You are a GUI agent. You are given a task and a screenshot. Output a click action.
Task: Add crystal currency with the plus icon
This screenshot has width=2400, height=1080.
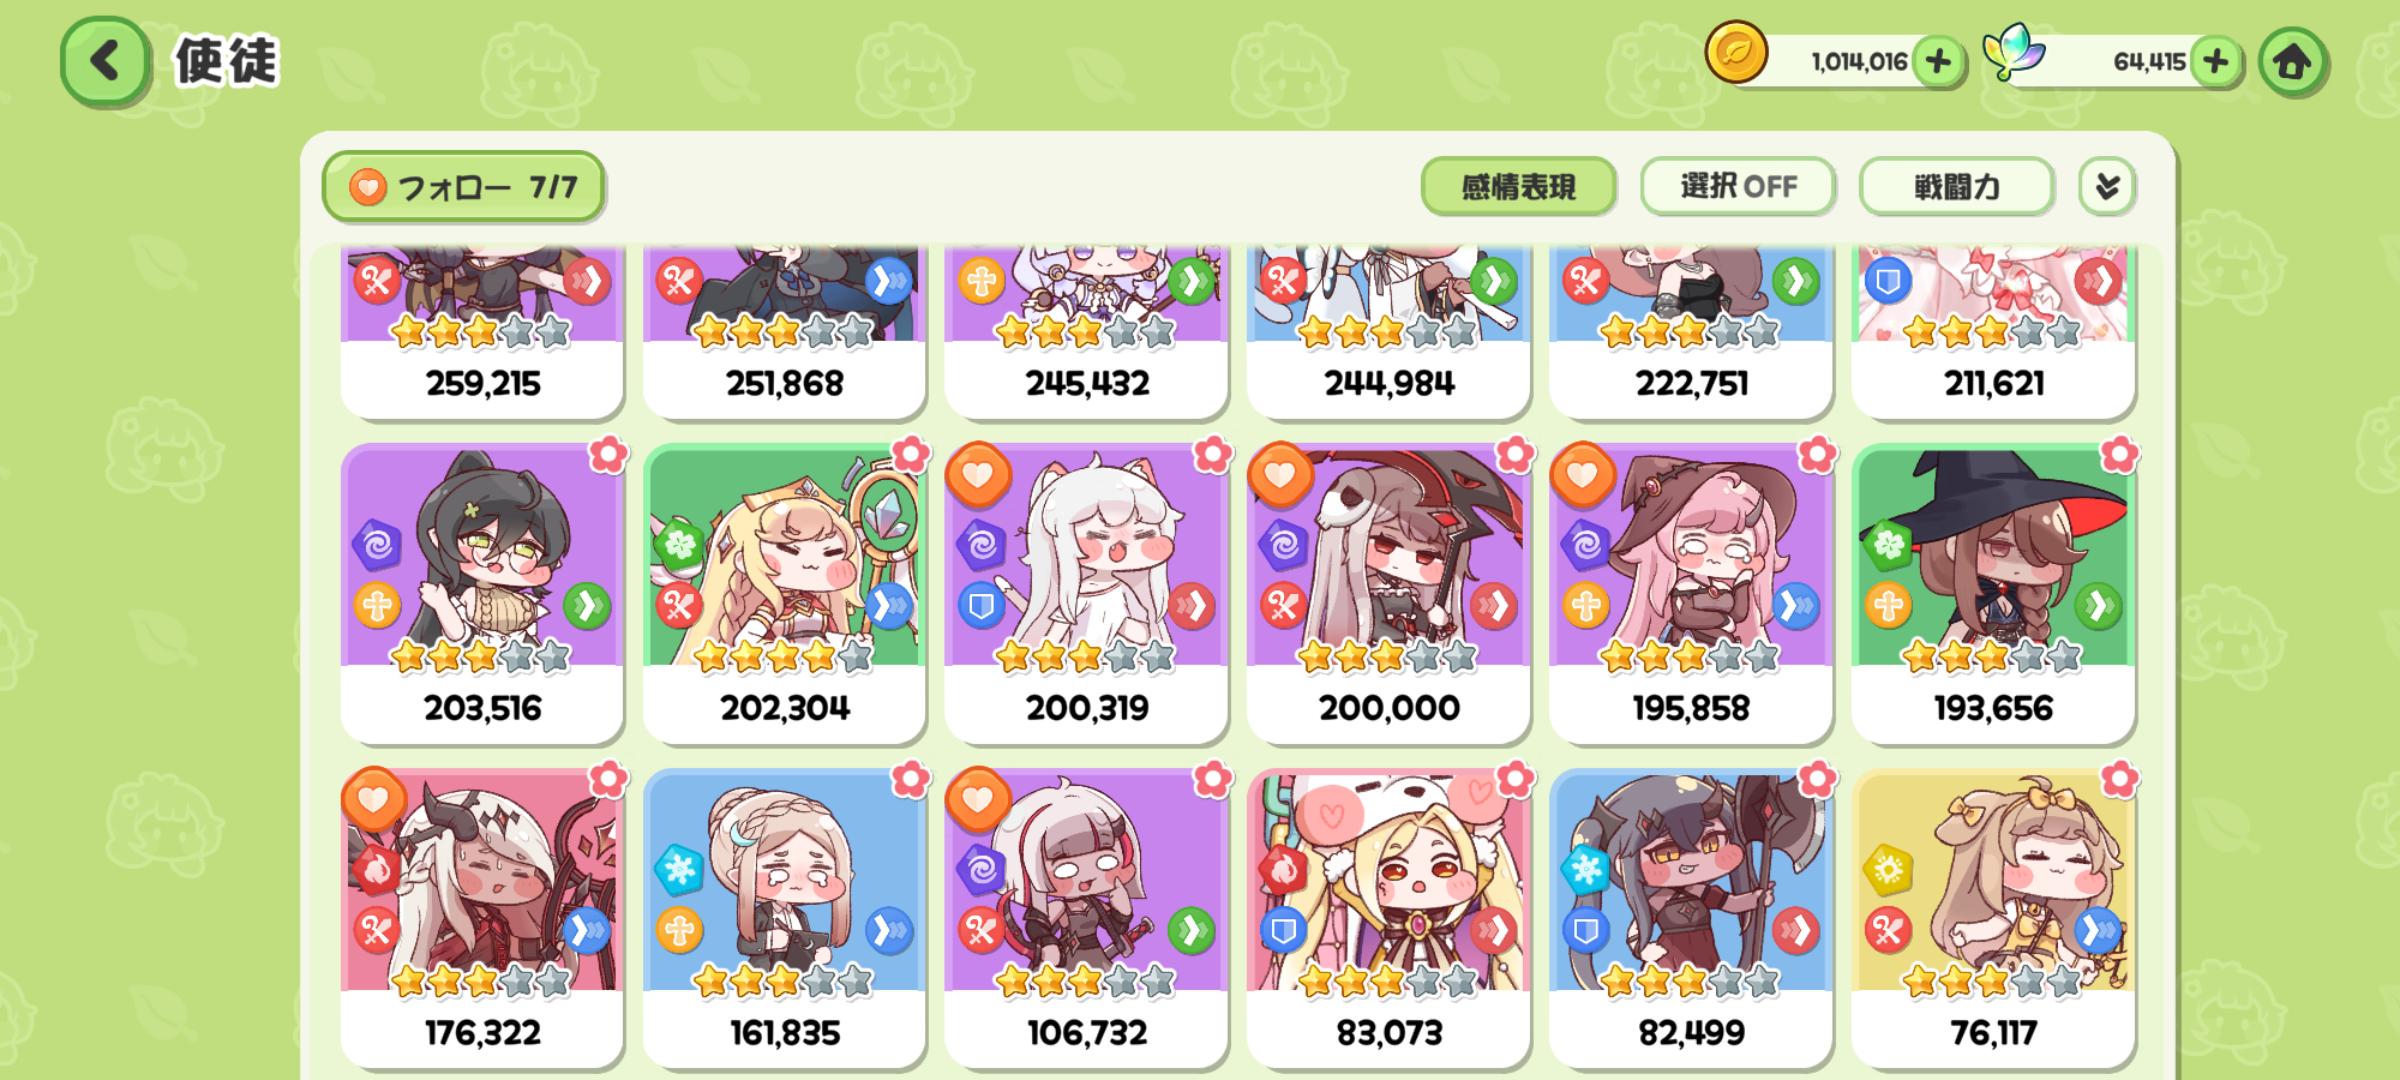pos(2215,62)
